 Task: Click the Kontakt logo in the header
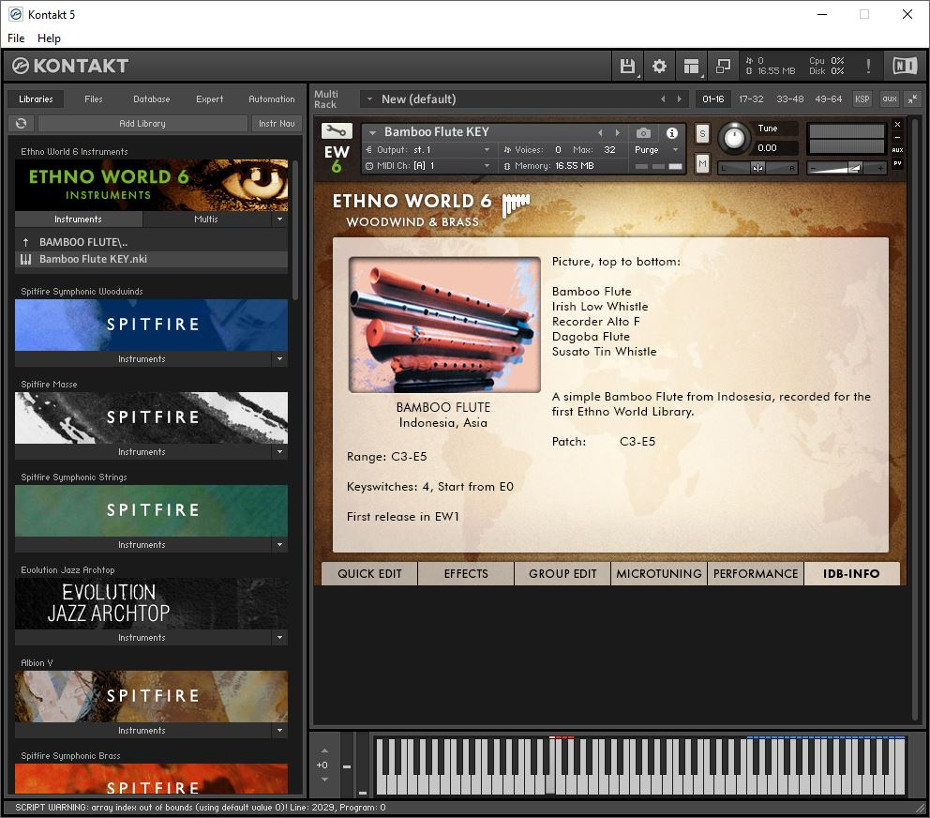click(x=71, y=66)
